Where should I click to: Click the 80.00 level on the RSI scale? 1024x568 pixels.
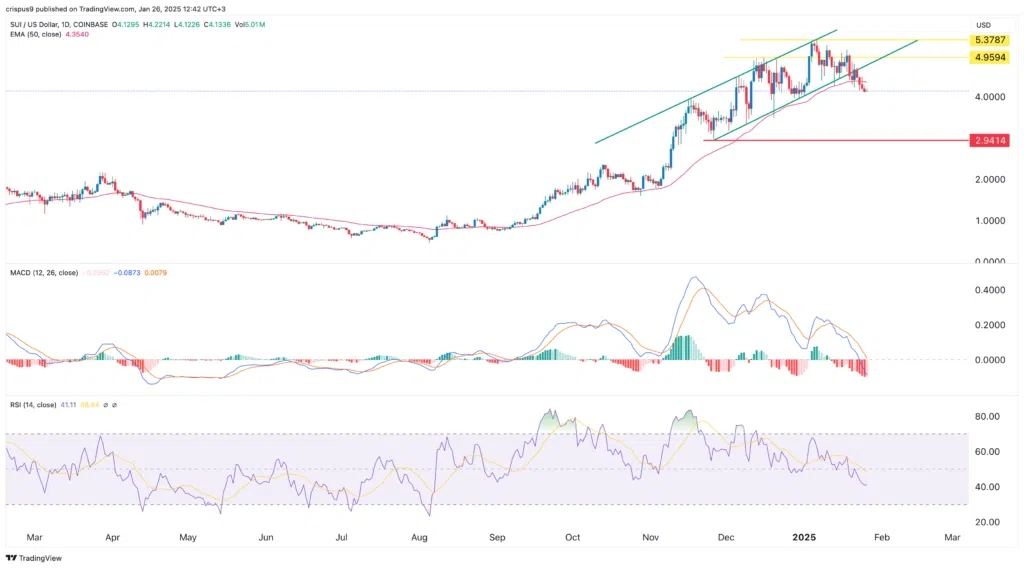987,417
